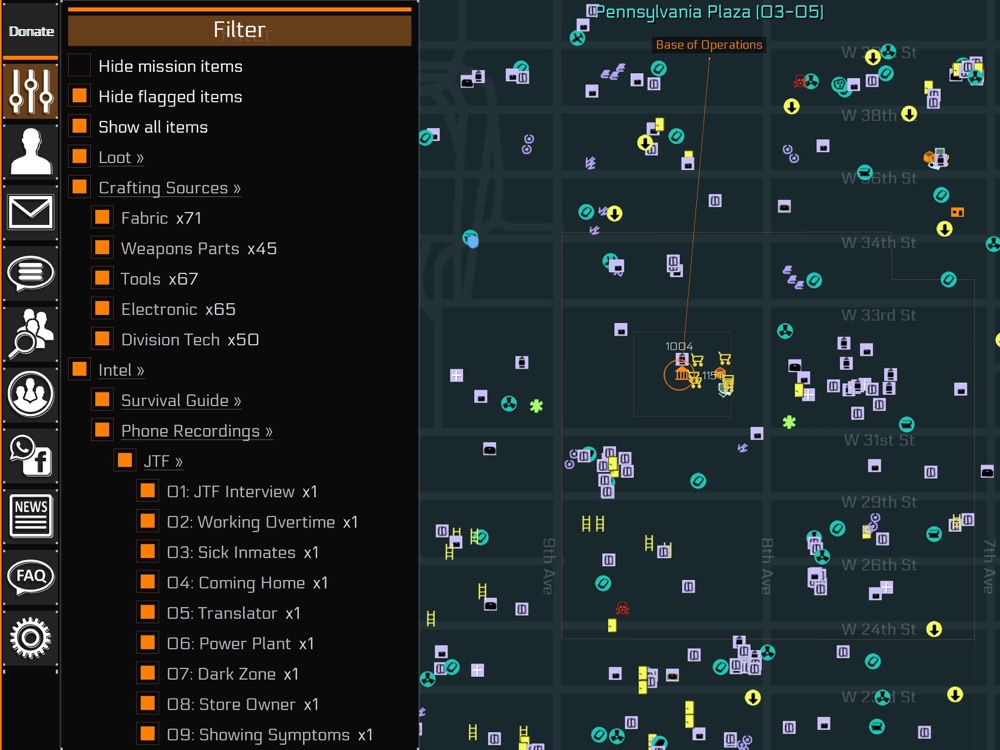1000x750 pixels.
Task: Open the find agents magnifier icon
Action: (30, 334)
